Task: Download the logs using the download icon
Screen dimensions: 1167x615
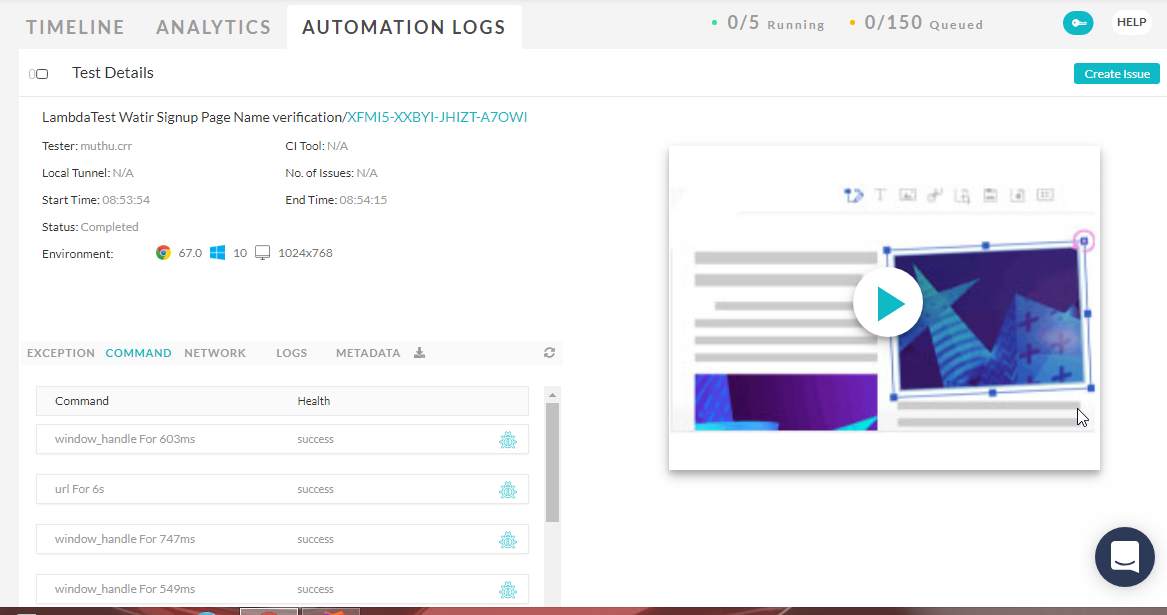Action: coord(420,353)
